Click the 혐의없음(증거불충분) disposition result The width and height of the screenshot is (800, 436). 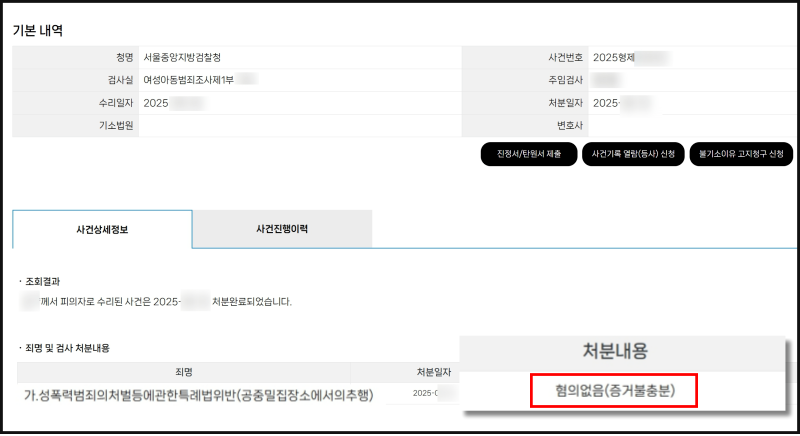point(612,391)
